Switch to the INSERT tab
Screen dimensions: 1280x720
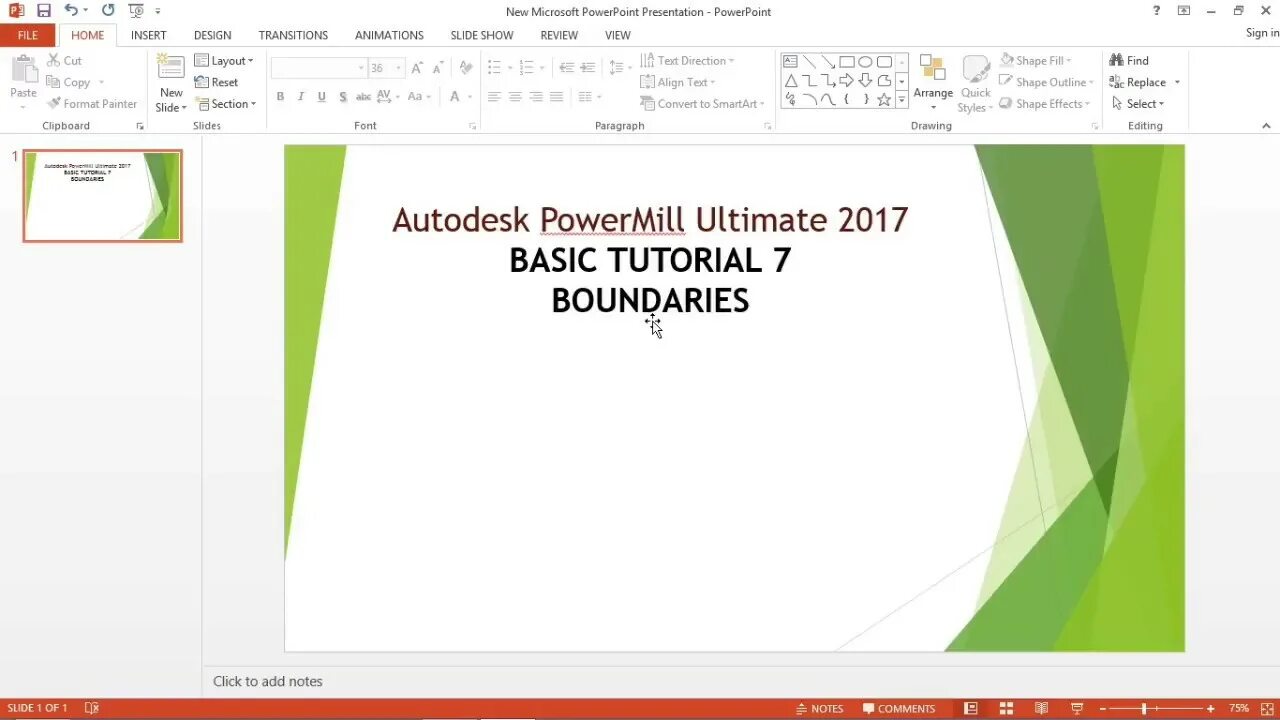pos(149,35)
